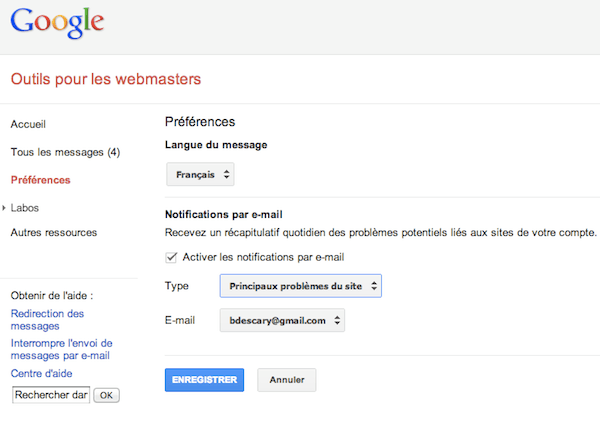Open 'Tous les messages (4)'

click(65, 152)
